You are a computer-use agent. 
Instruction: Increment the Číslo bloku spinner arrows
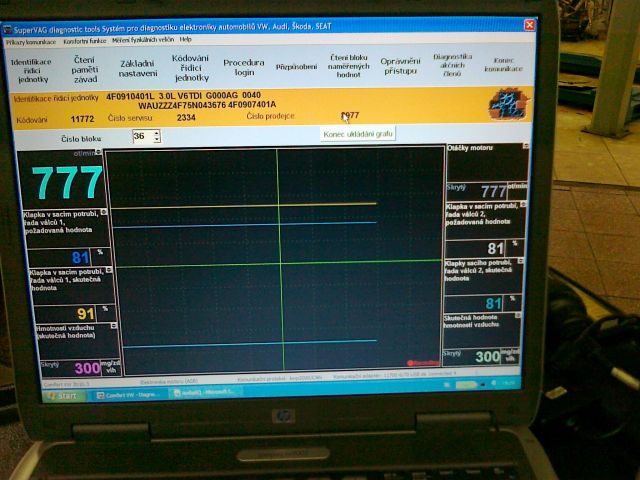[157, 133]
